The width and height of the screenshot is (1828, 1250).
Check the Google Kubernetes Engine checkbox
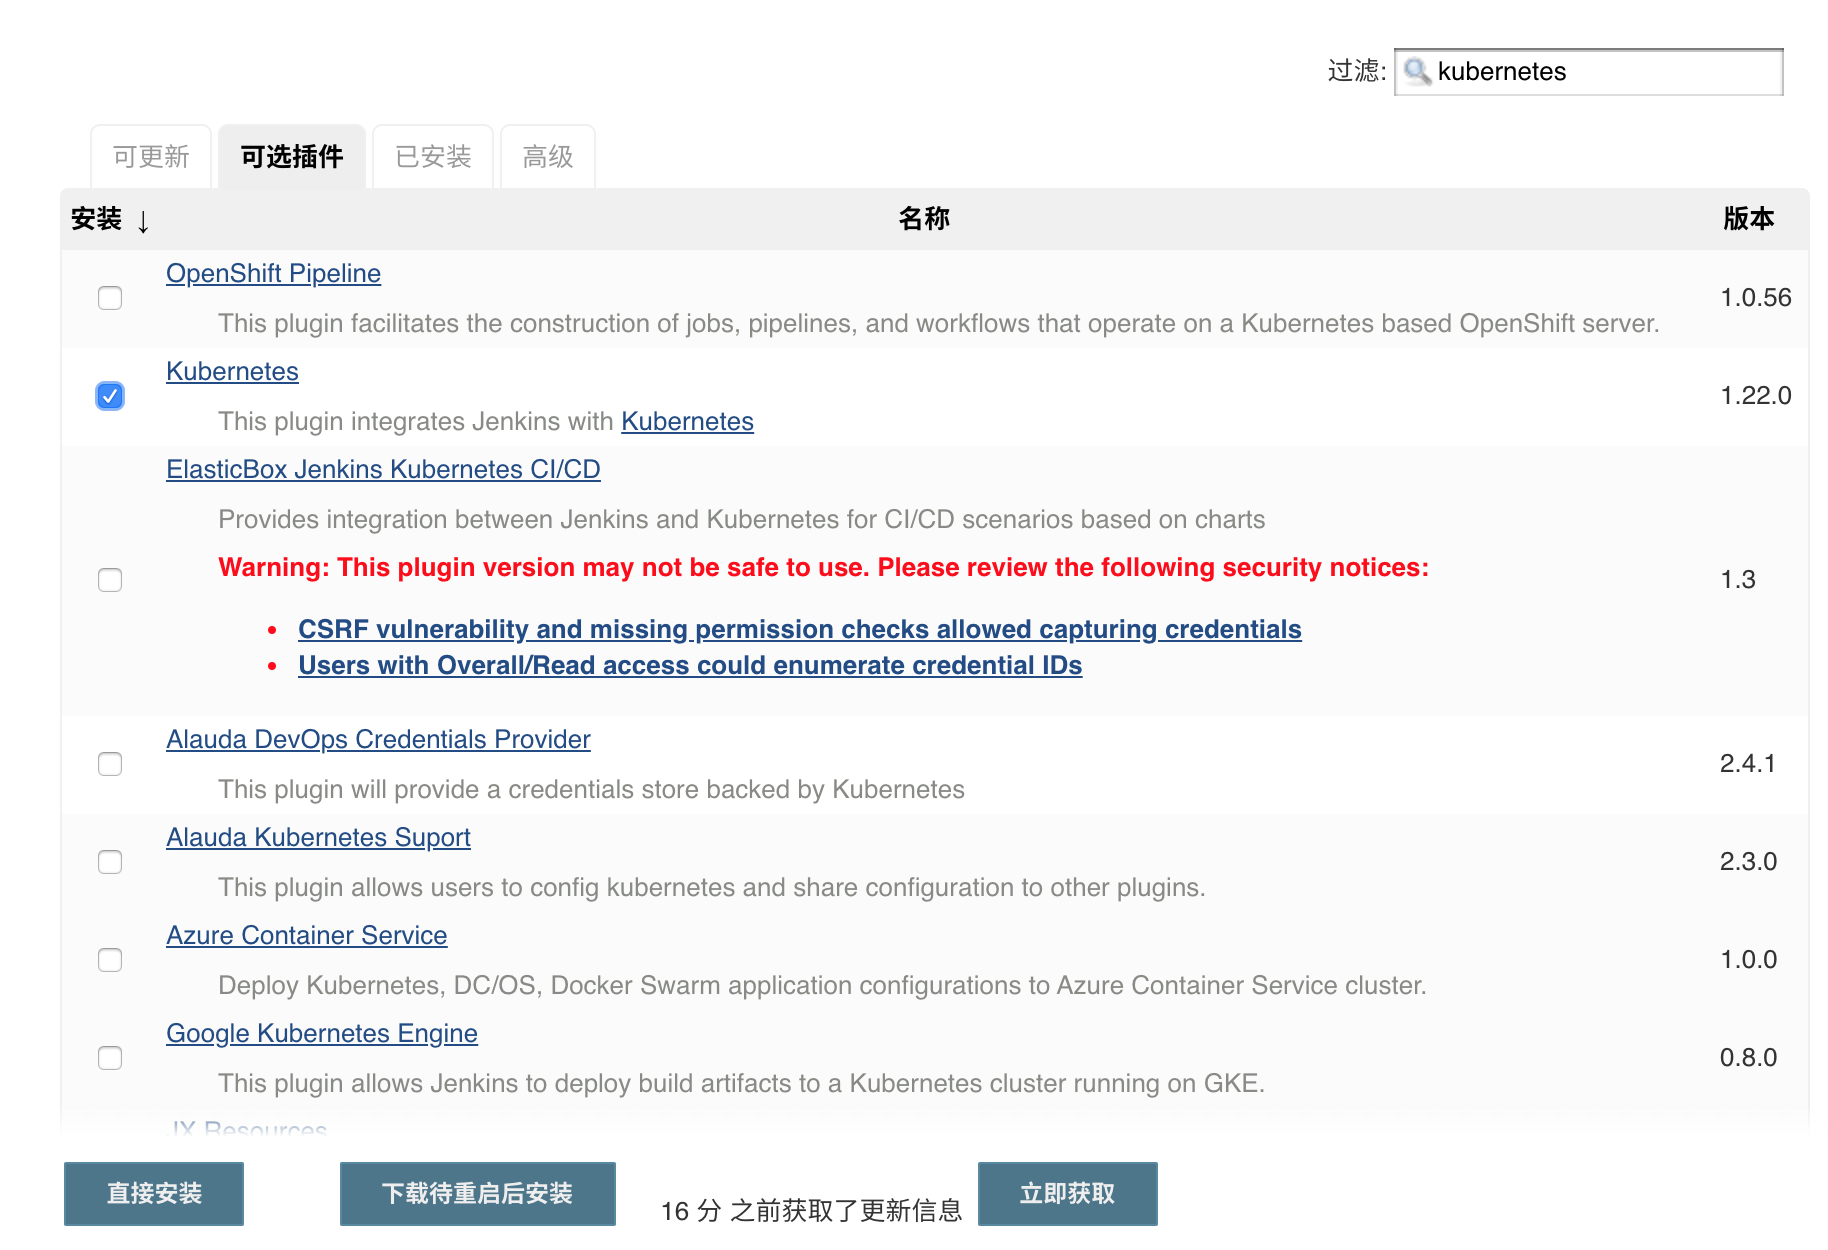[110, 1058]
